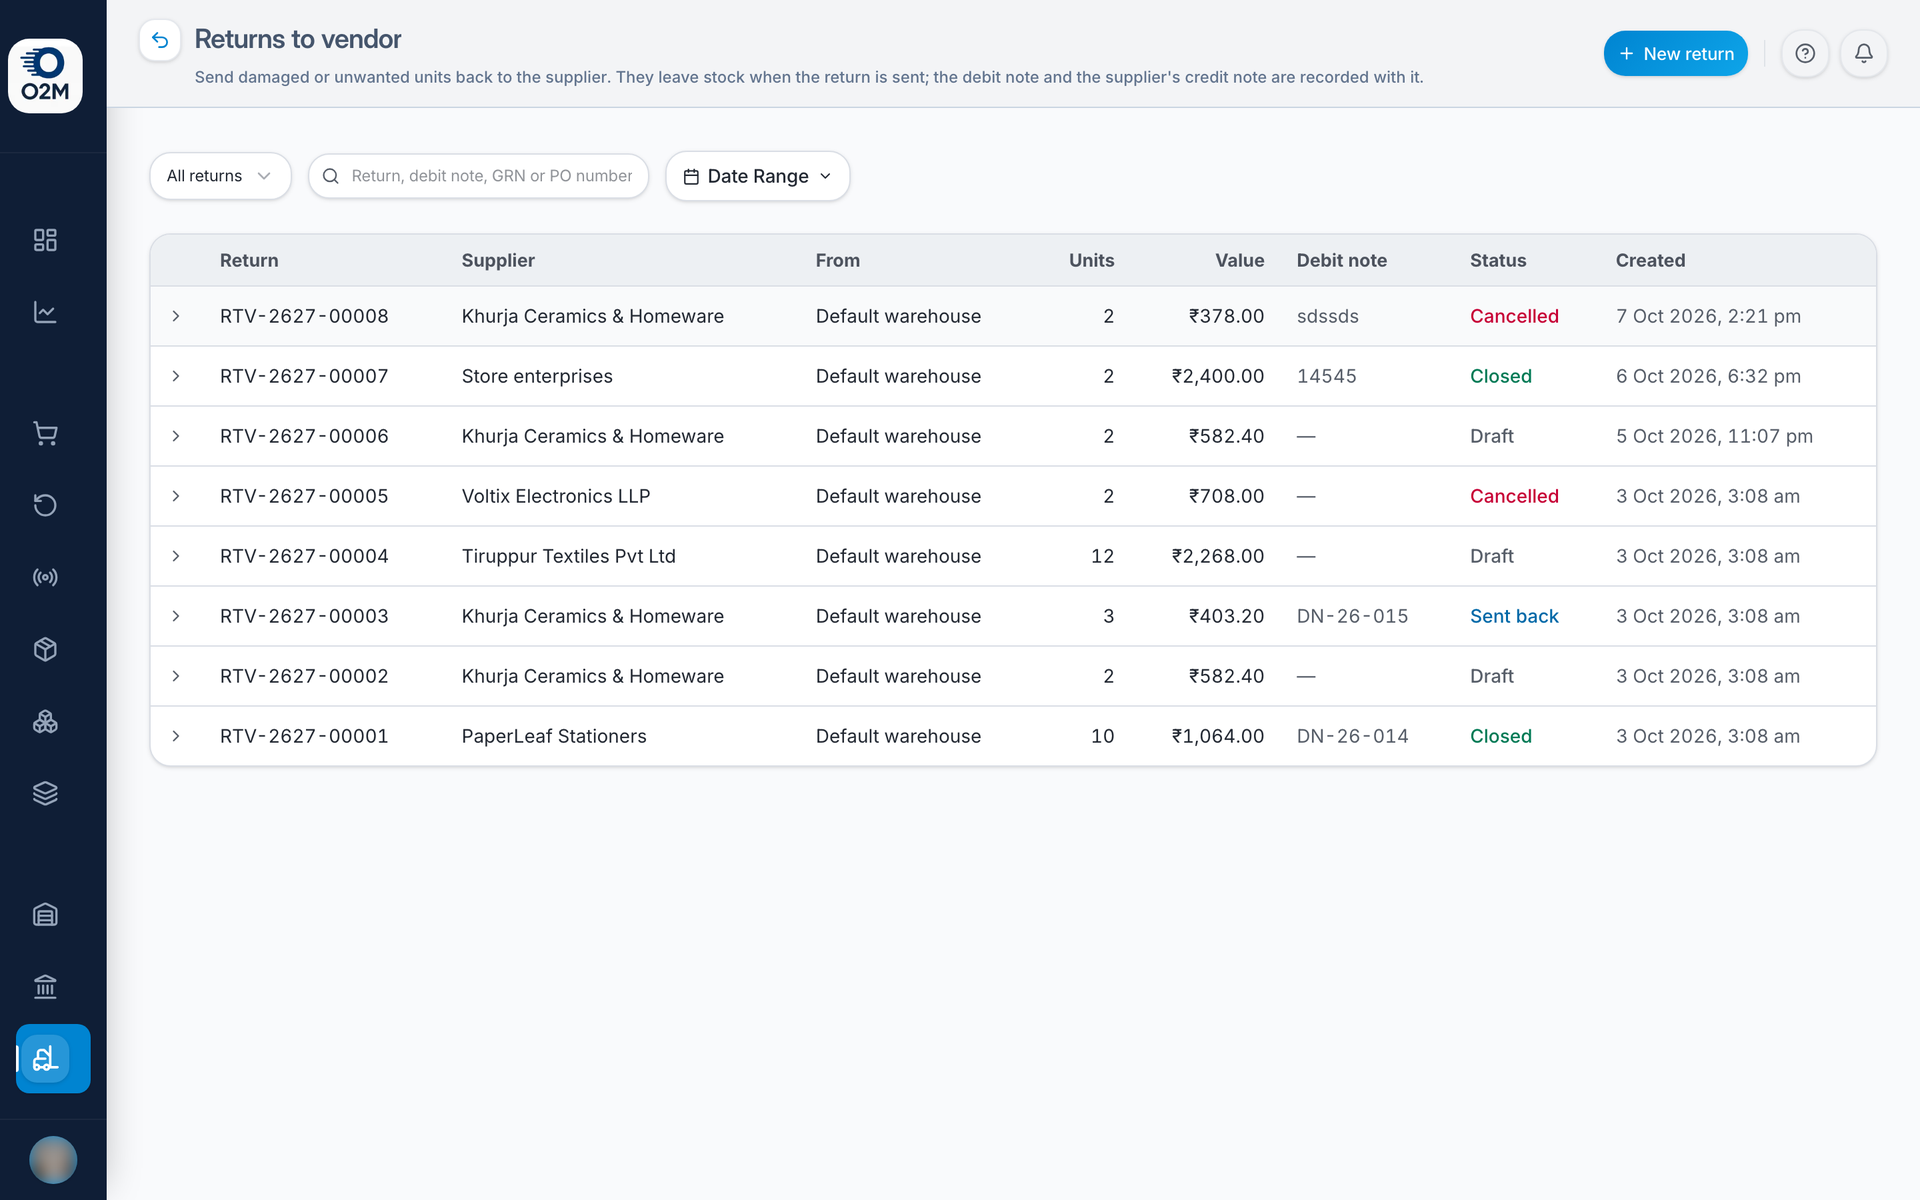Image resolution: width=1920 pixels, height=1200 pixels.
Task: Open the help question-mark icon
Action: coord(1805,53)
